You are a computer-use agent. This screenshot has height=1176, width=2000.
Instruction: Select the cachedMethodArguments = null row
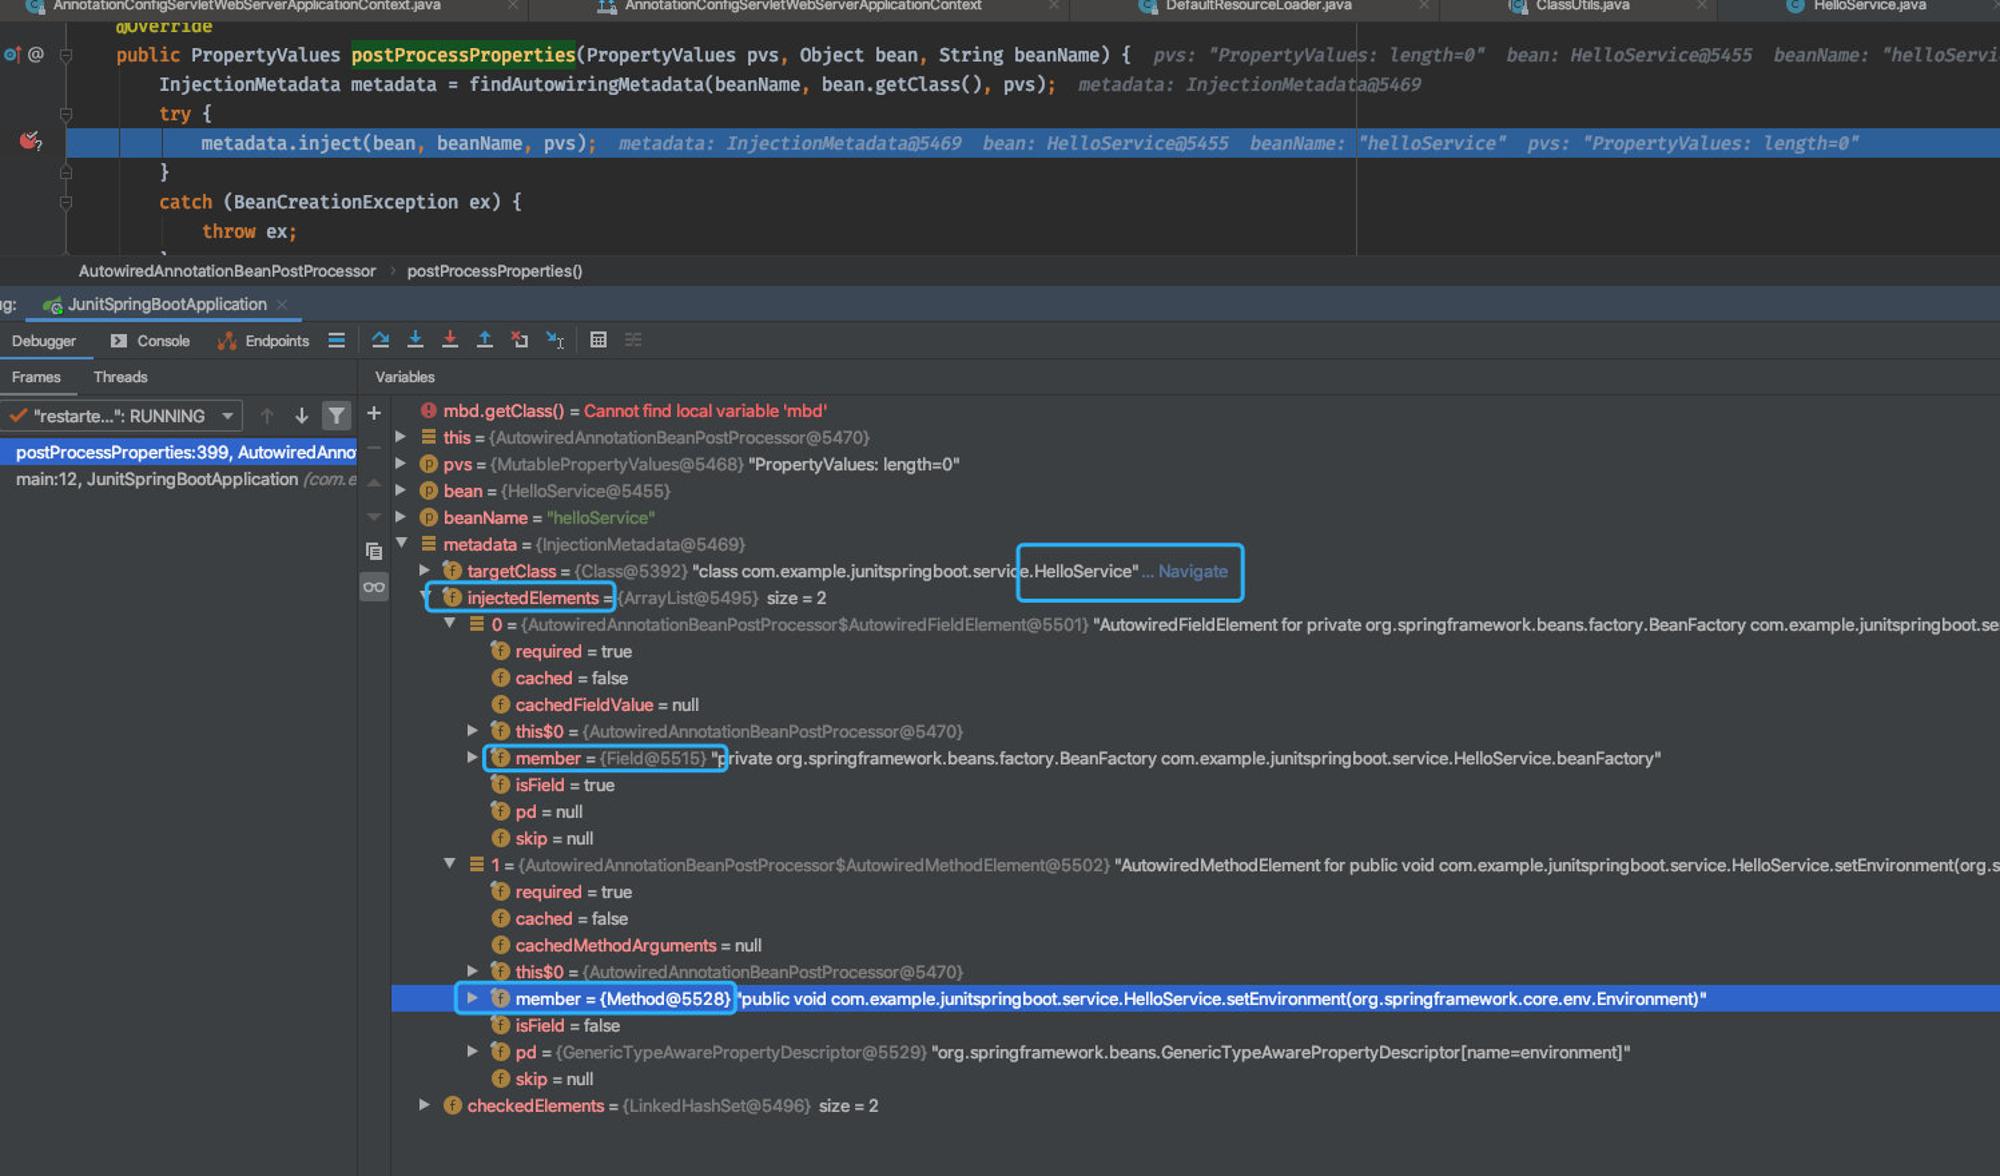click(x=1195, y=945)
